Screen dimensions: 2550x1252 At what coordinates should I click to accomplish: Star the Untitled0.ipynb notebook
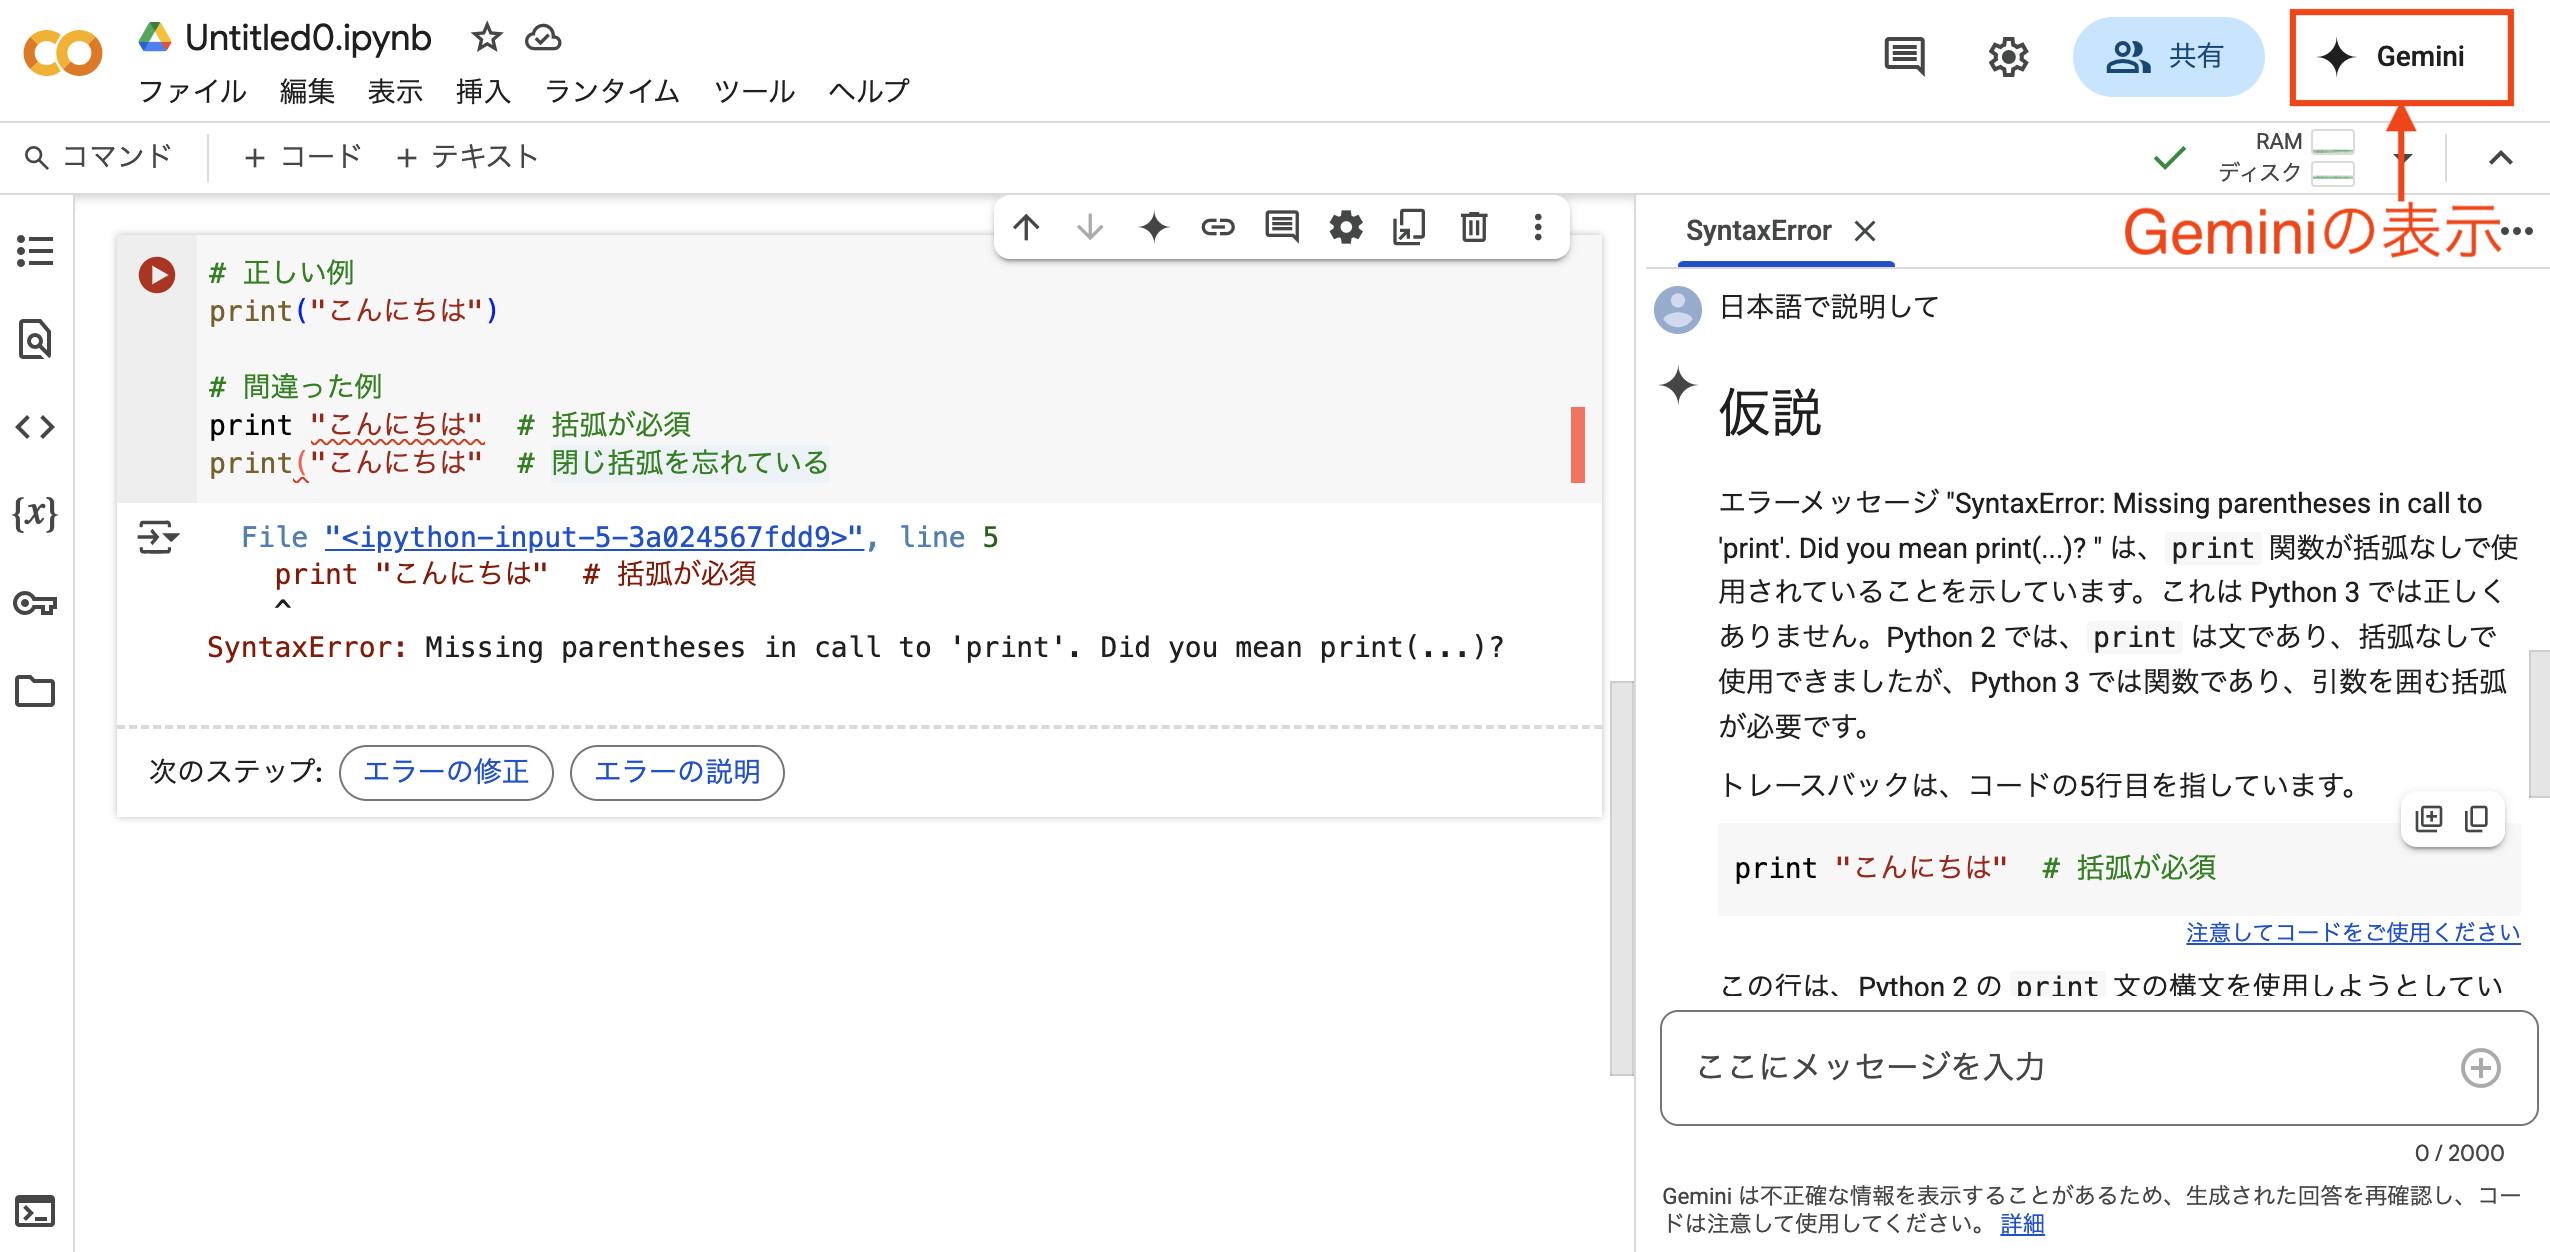pos(486,38)
